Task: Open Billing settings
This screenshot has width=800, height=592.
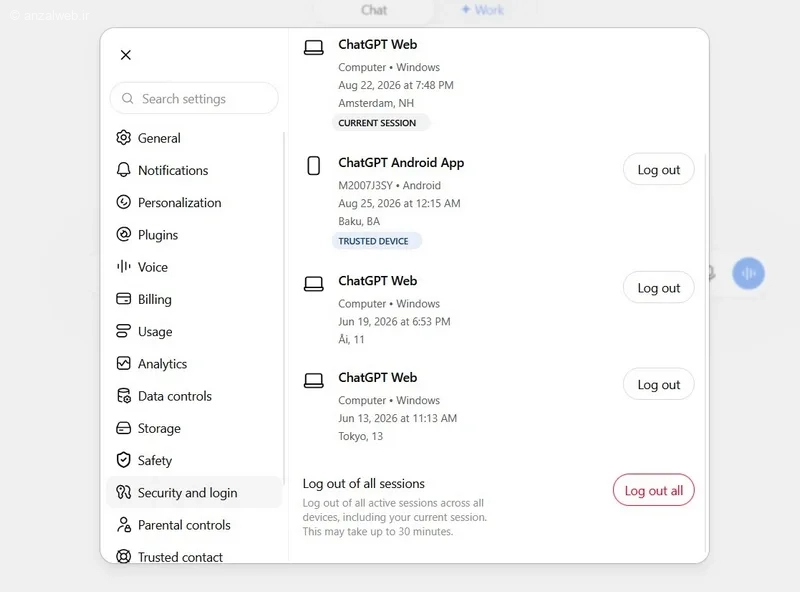Action: point(155,299)
